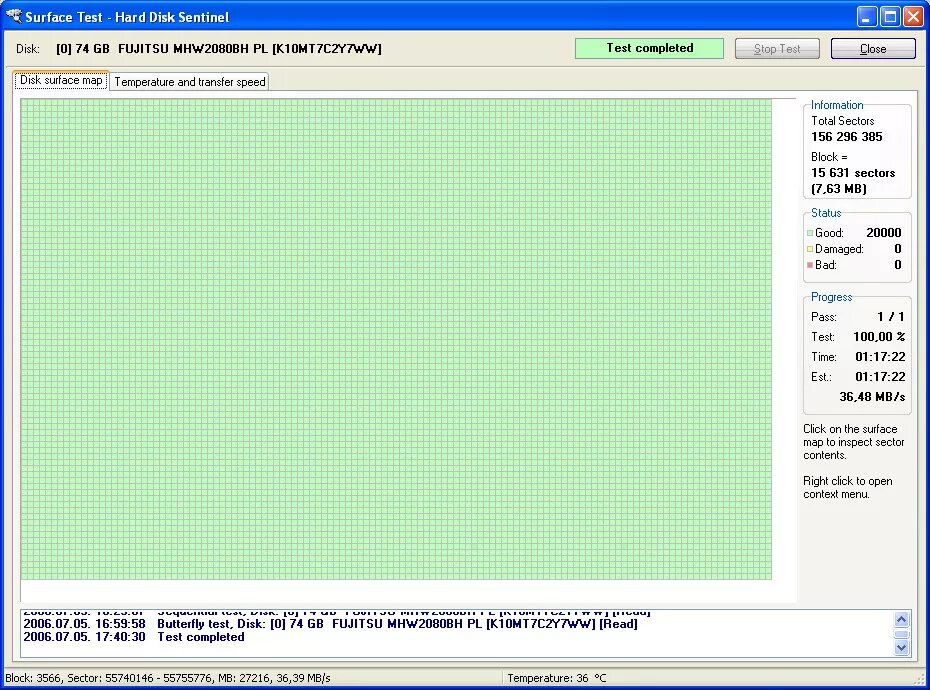
Task: Click the Hard Disk Sentinel title bar icon
Action: coord(14,16)
